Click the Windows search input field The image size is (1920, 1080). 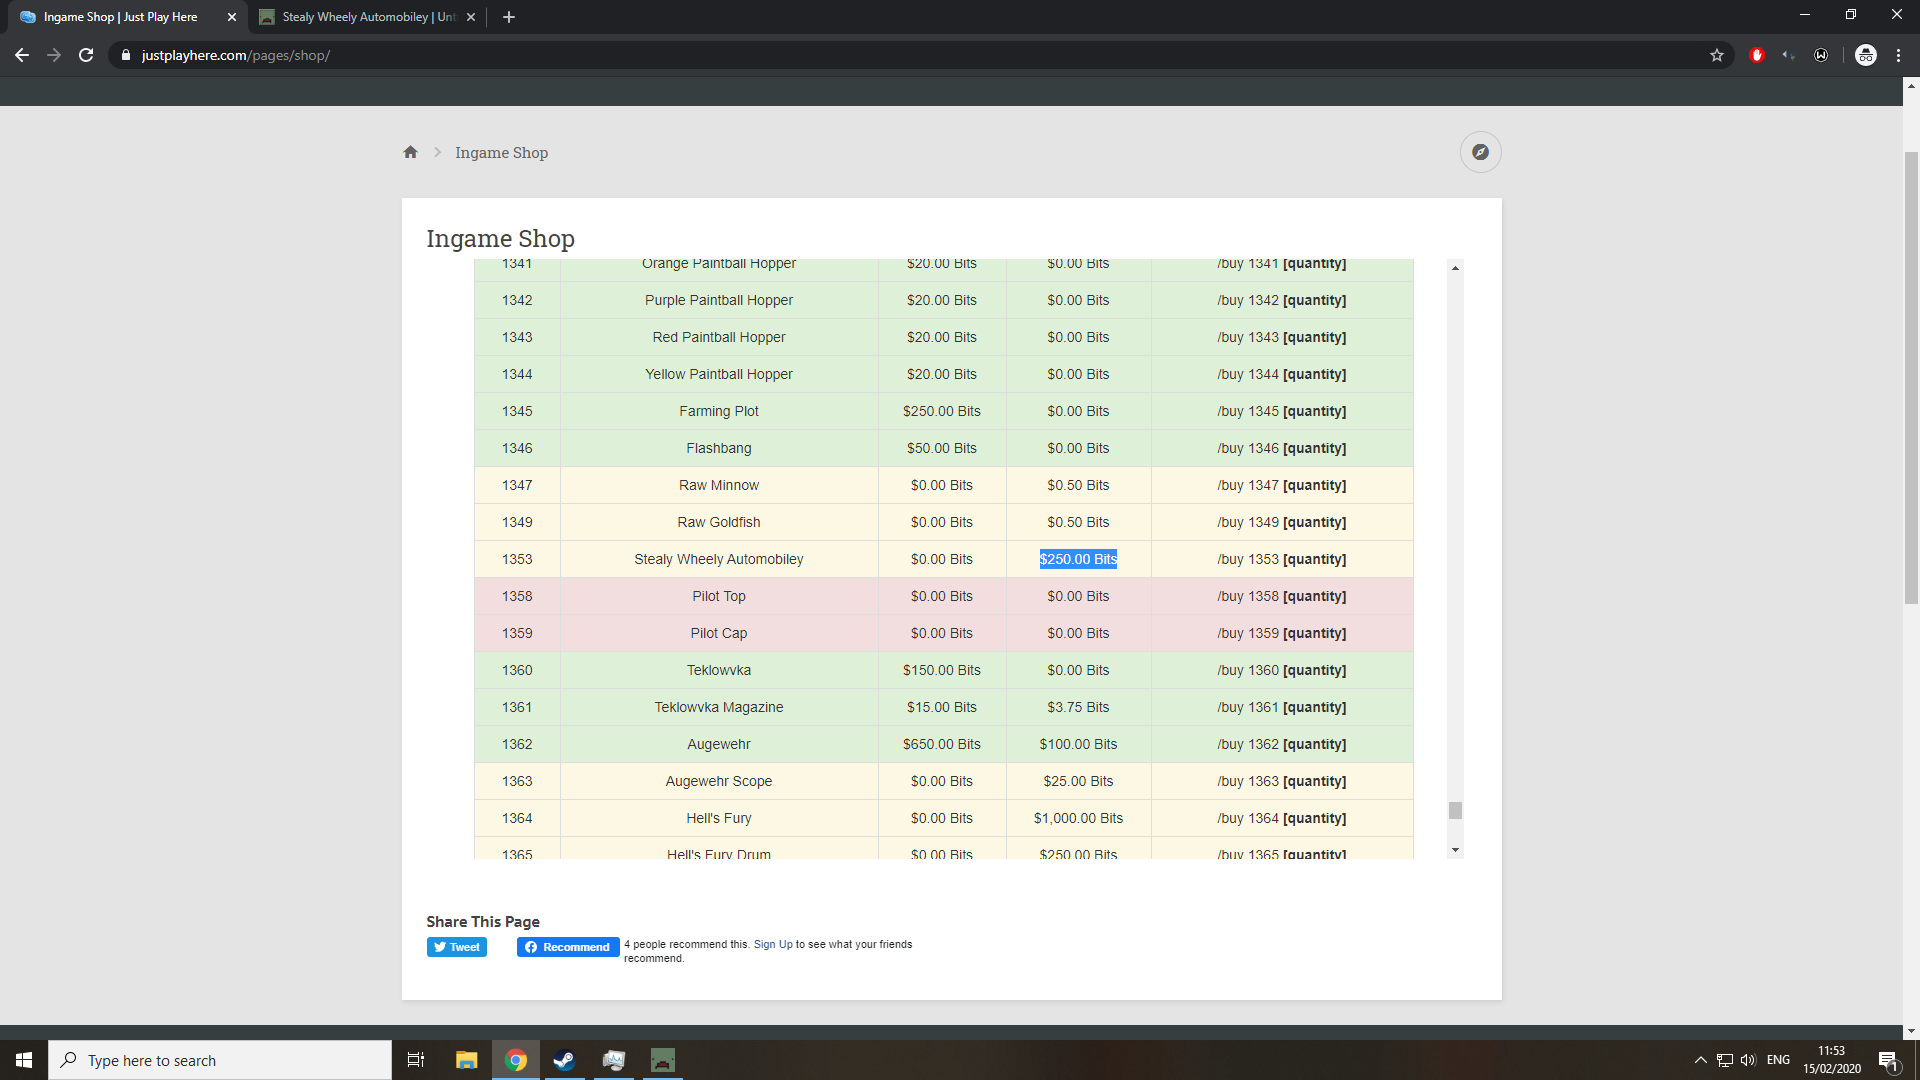[220, 1060]
